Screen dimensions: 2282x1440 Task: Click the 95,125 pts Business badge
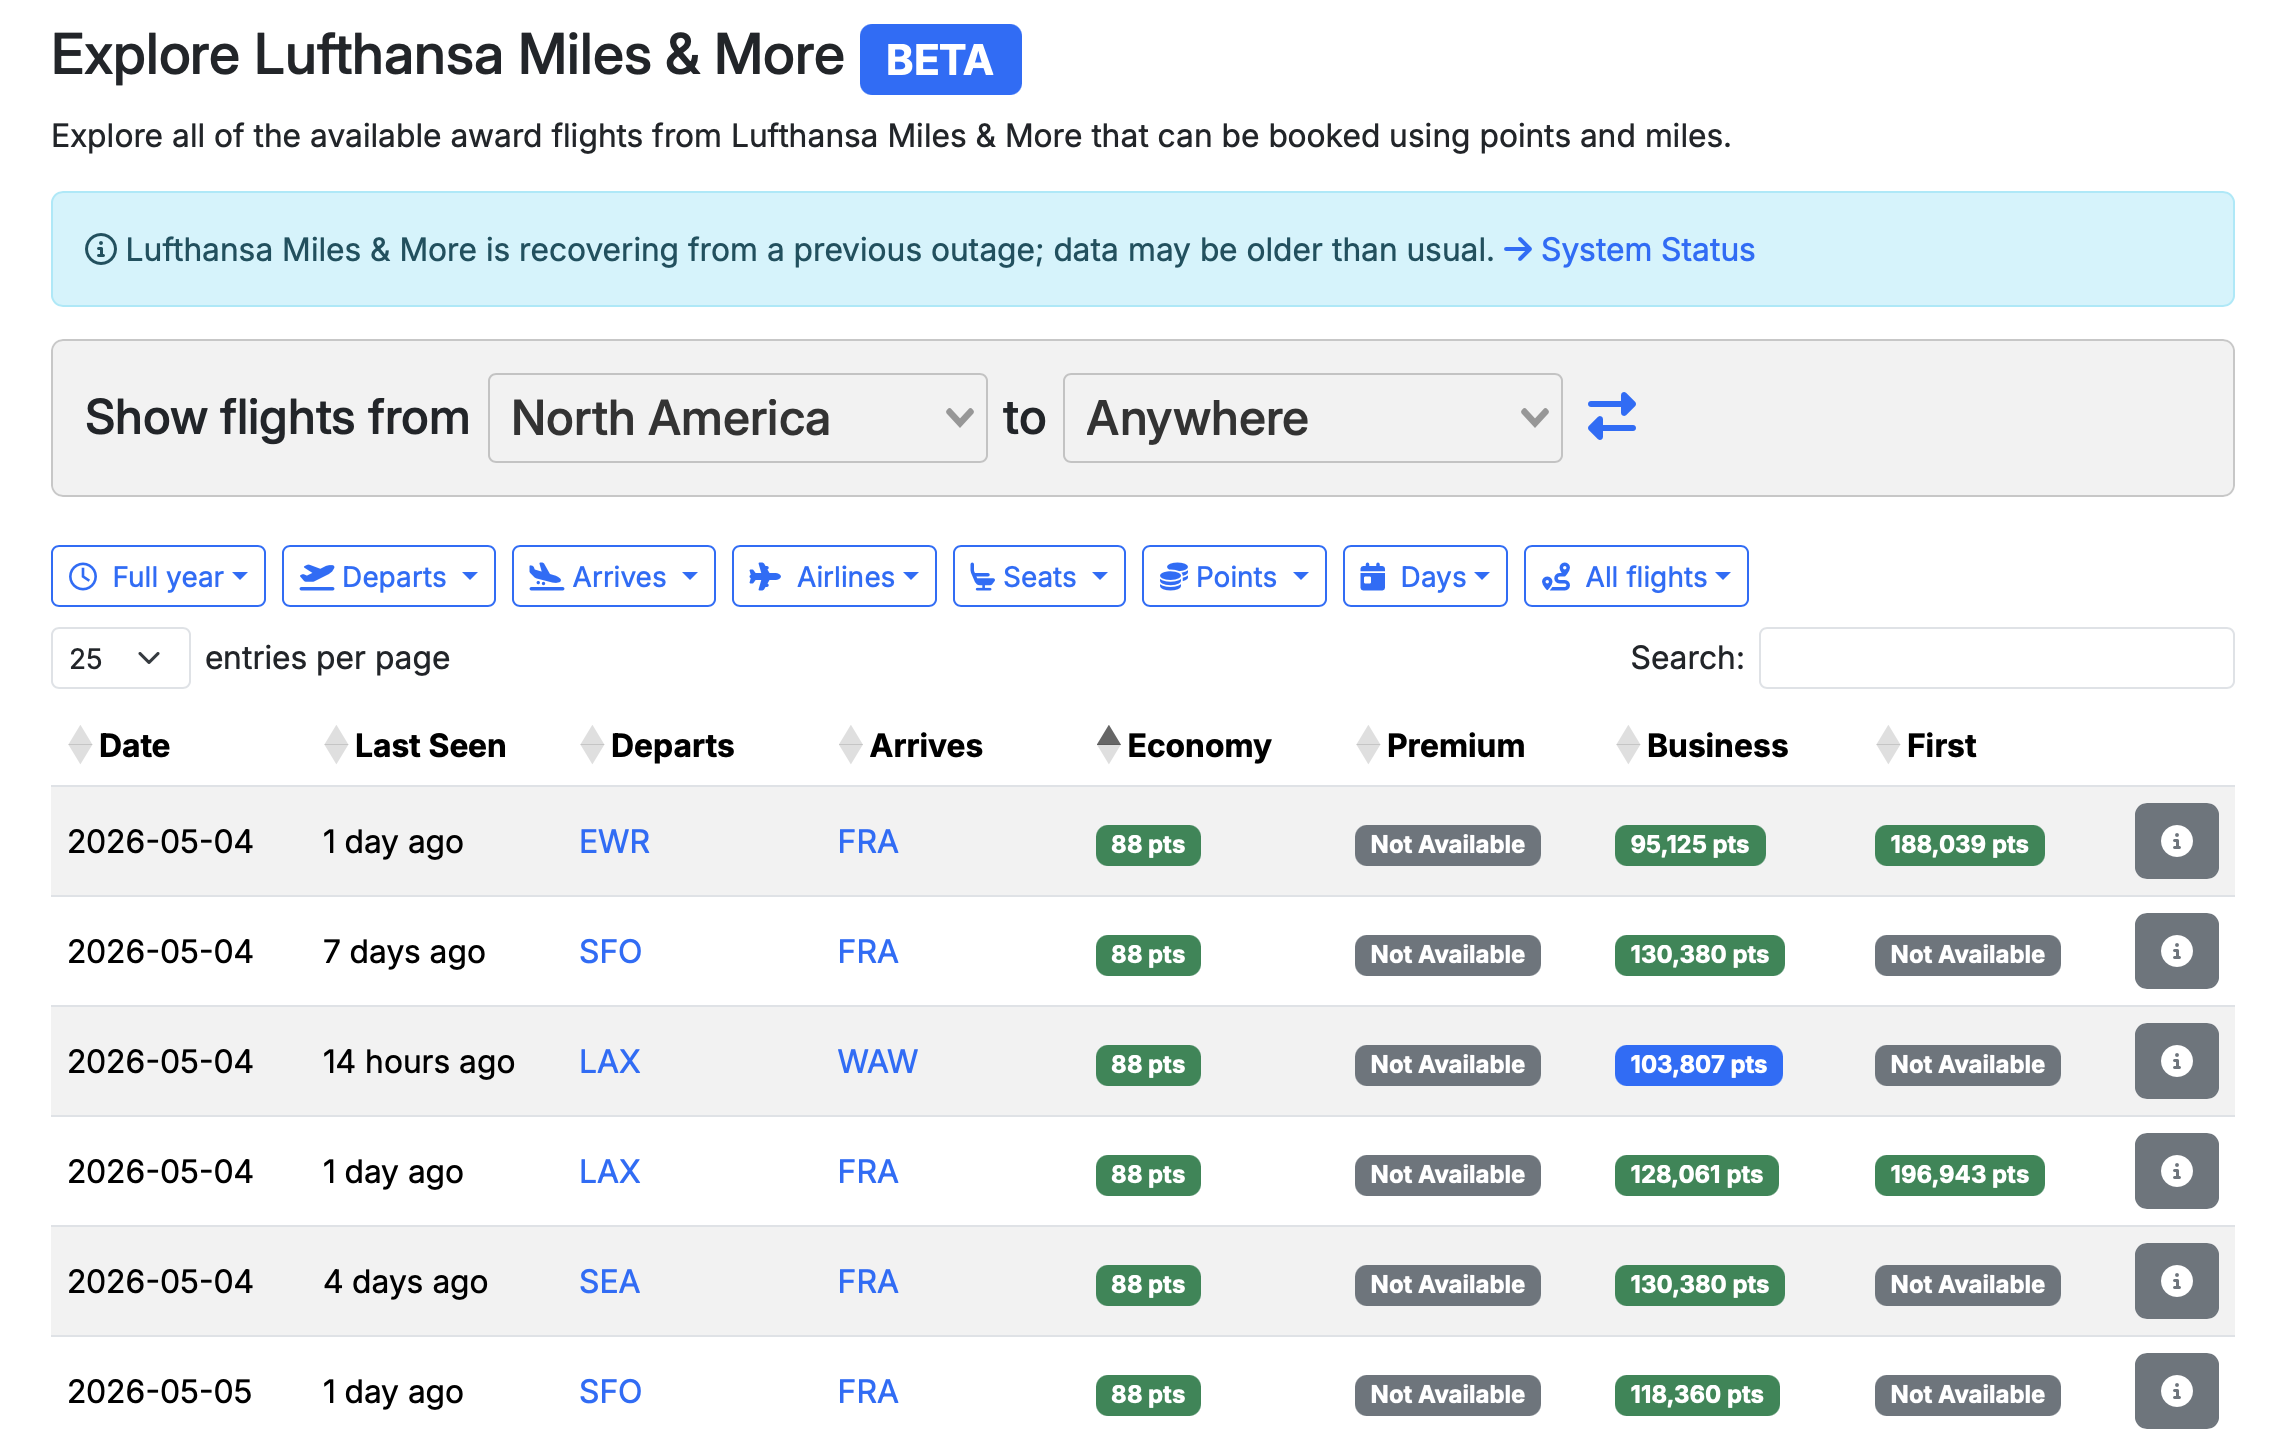(x=1689, y=844)
